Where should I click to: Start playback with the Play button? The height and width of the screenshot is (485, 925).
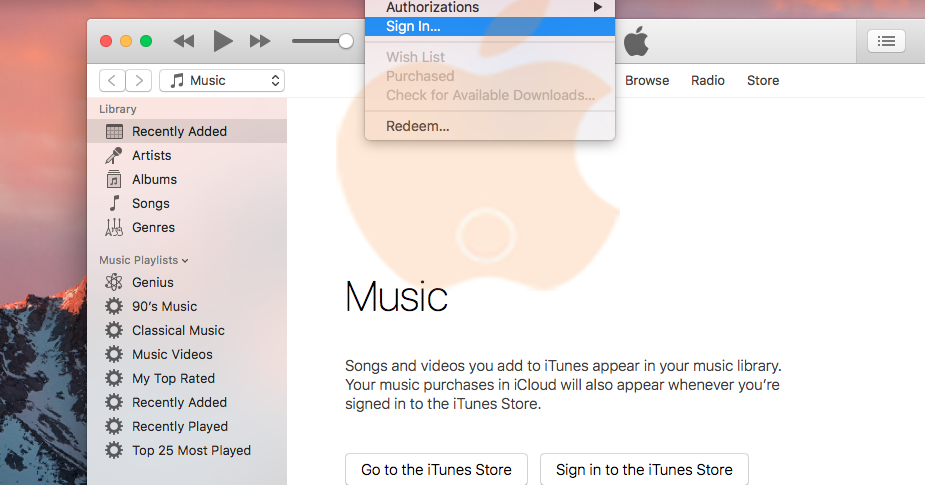(x=222, y=41)
